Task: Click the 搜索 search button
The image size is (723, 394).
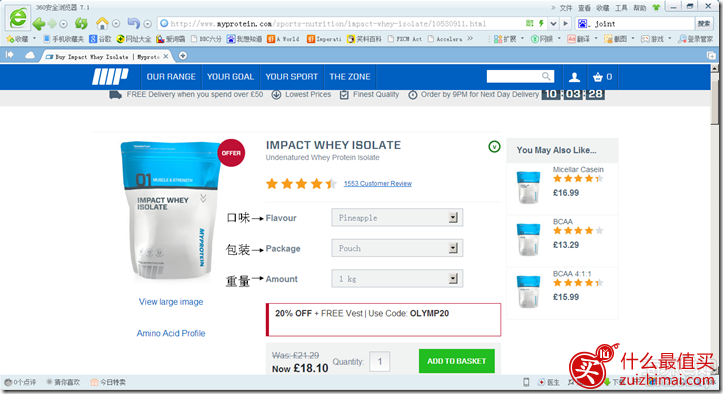Action: coord(704,24)
